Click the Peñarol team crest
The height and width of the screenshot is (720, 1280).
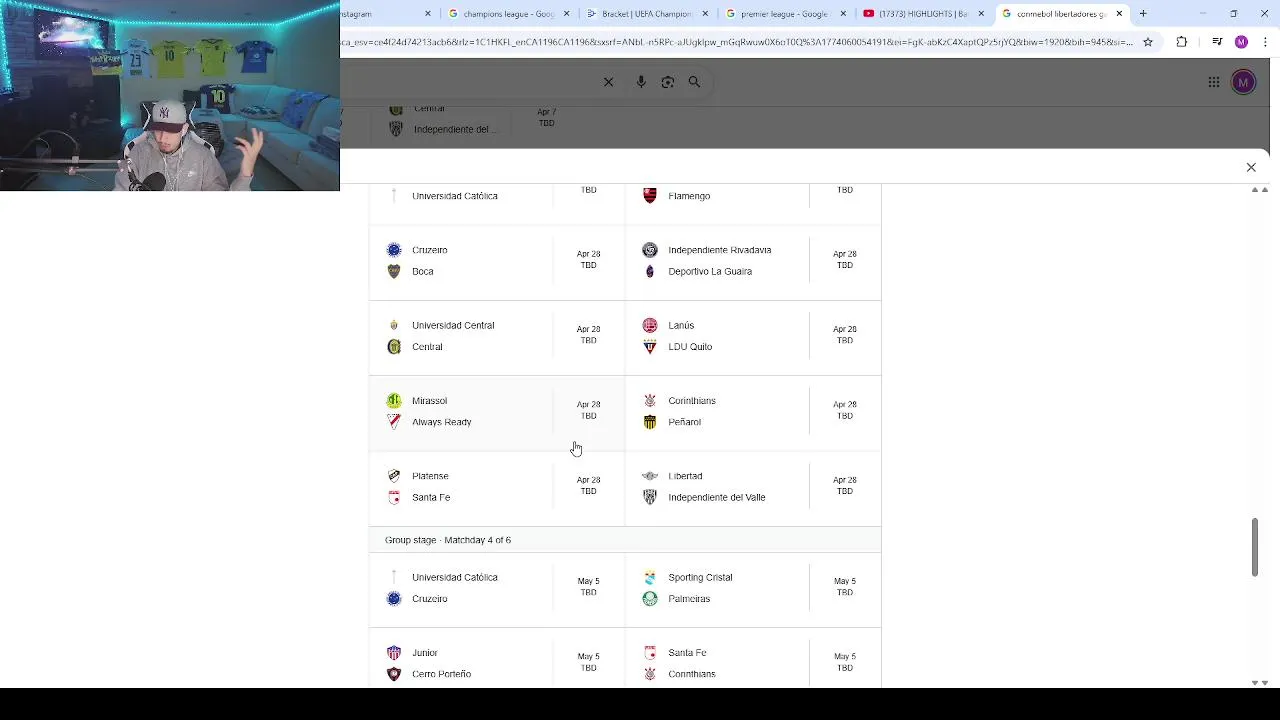[x=650, y=422]
